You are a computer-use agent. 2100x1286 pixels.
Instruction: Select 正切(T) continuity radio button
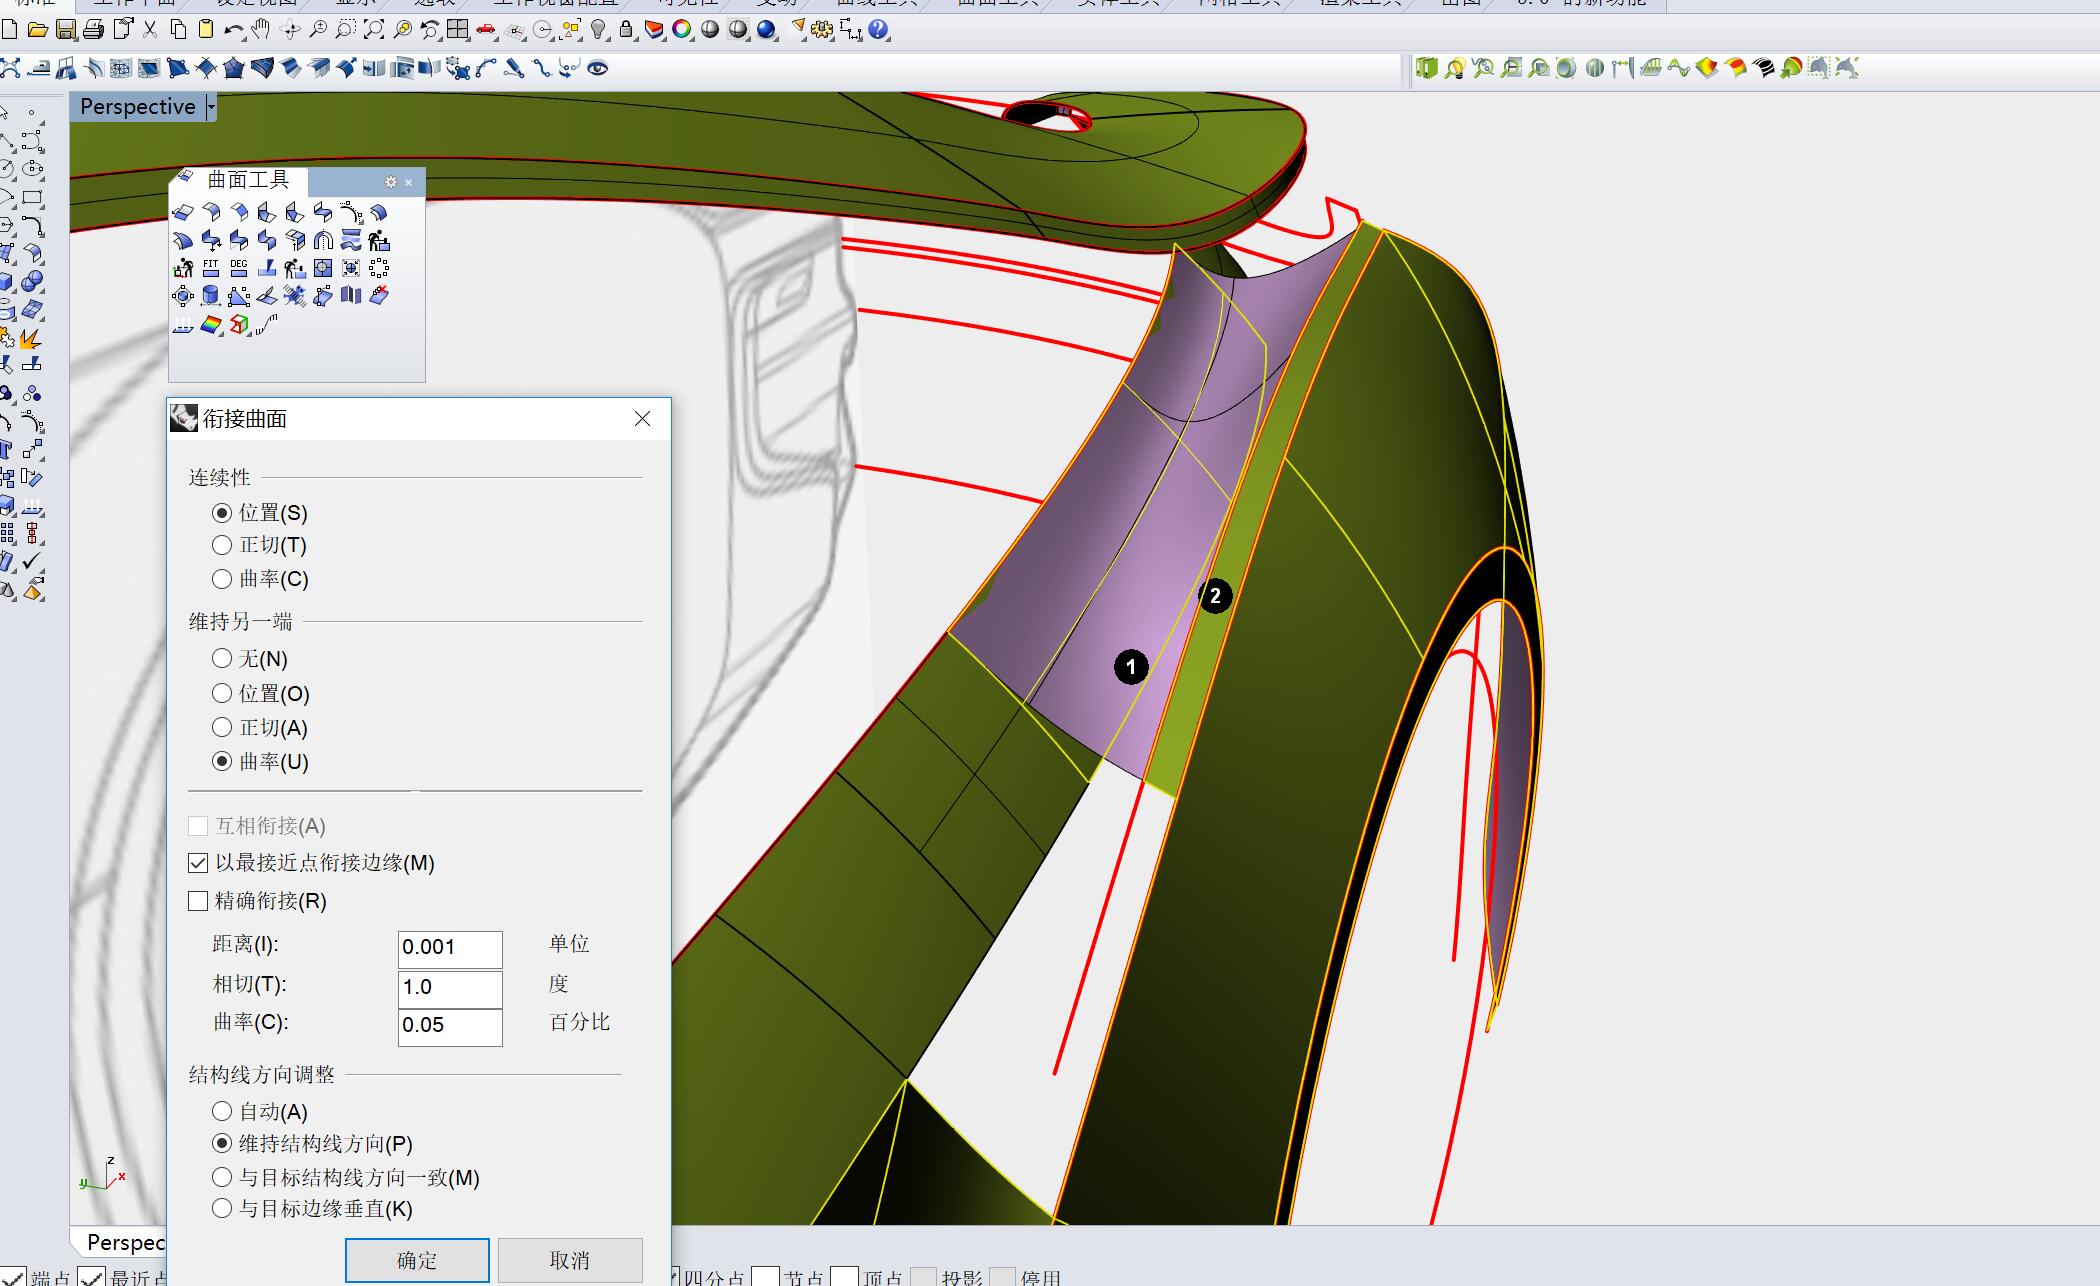tap(222, 545)
